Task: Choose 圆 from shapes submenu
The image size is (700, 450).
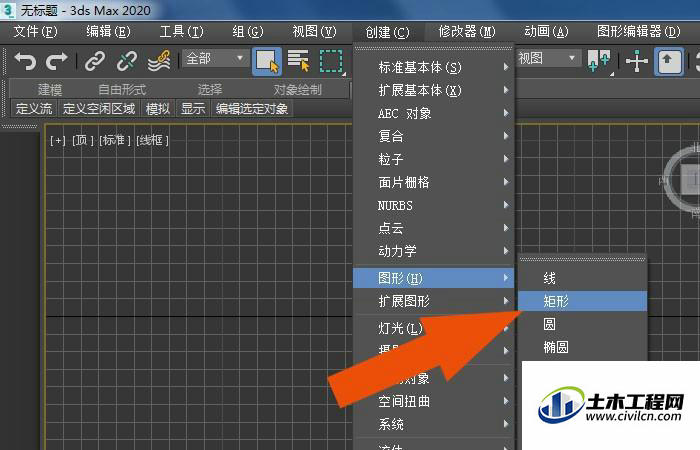Action: [582, 324]
